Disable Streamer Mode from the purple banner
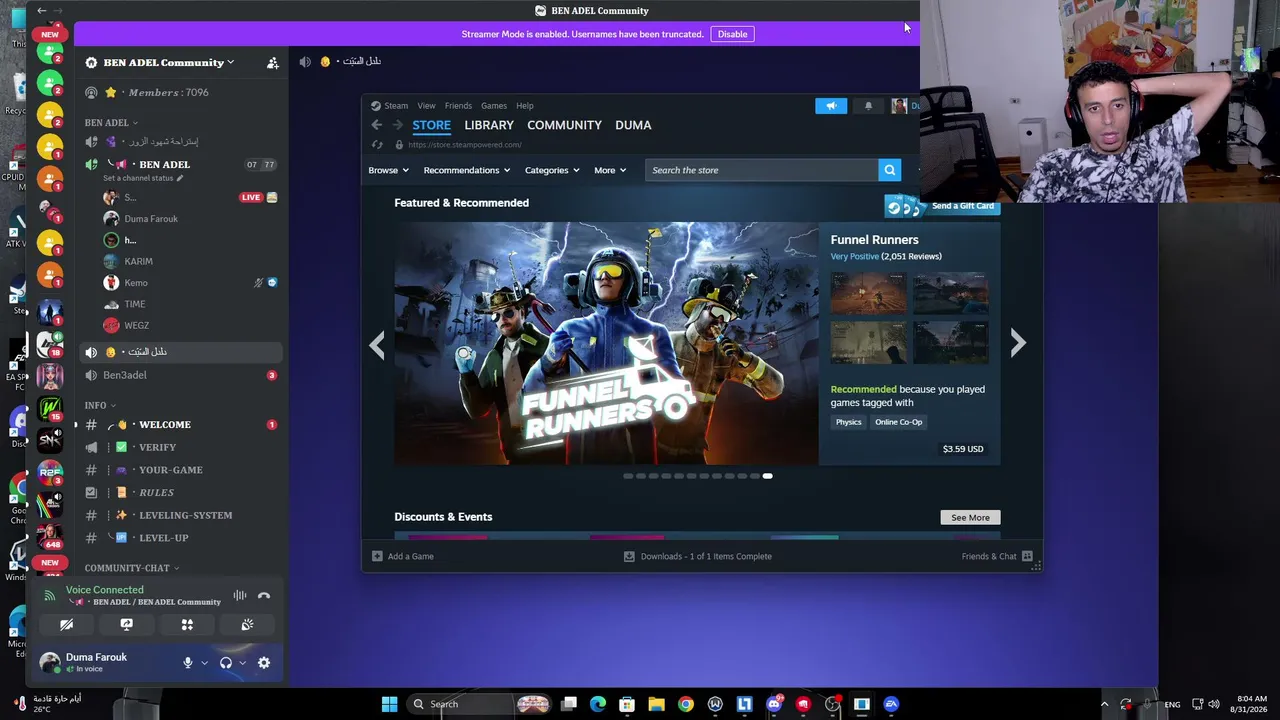The image size is (1280, 720). click(732, 34)
